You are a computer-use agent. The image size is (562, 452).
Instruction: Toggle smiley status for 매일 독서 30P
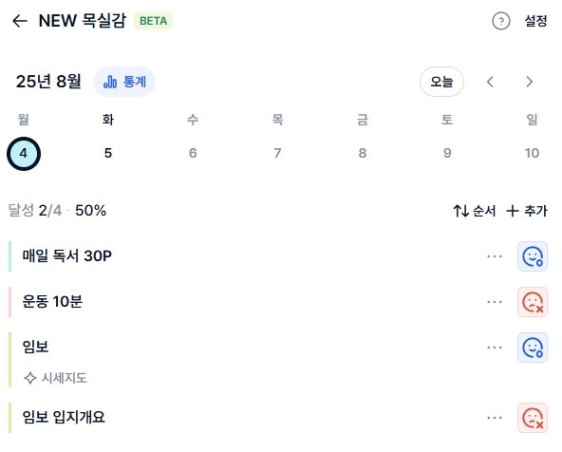[x=532, y=256]
